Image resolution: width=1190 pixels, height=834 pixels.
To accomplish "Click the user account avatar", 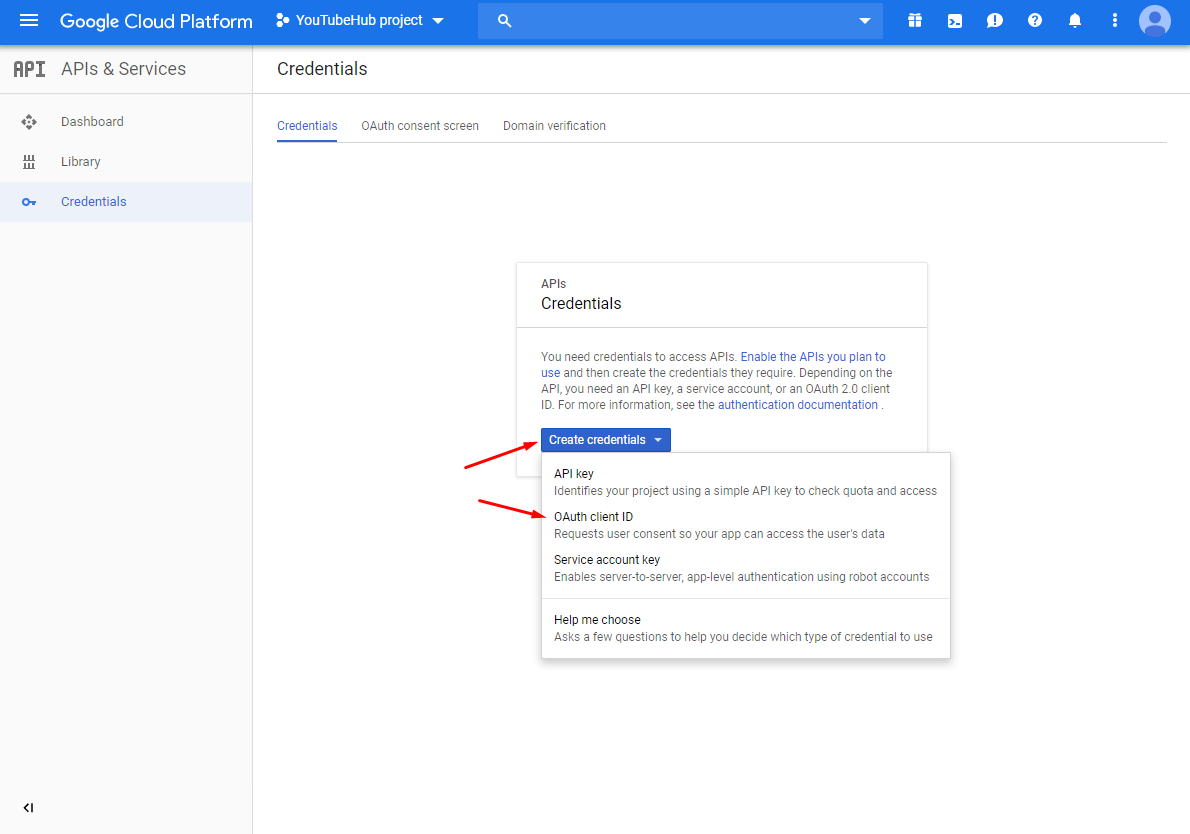I will click(x=1155, y=21).
